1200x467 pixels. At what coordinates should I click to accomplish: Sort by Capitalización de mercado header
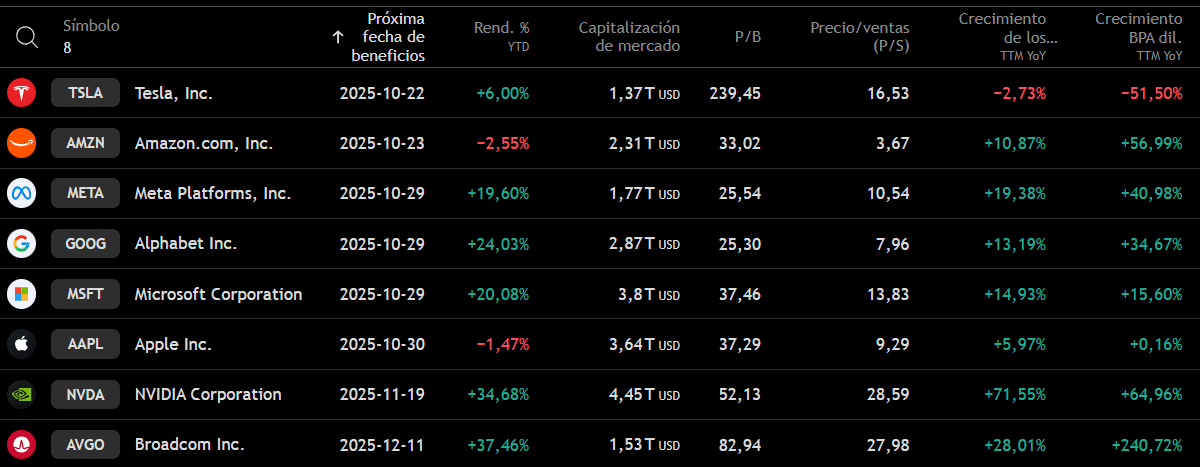point(629,36)
